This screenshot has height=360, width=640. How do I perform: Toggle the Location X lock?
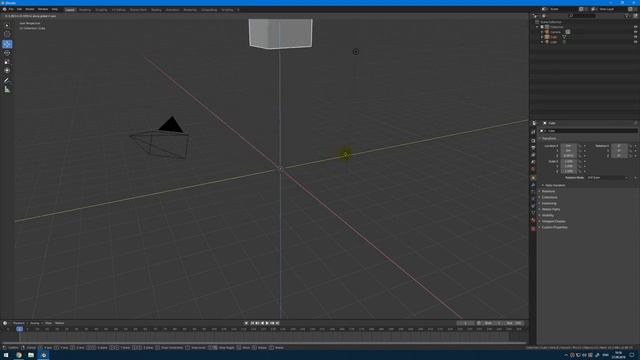point(580,146)
